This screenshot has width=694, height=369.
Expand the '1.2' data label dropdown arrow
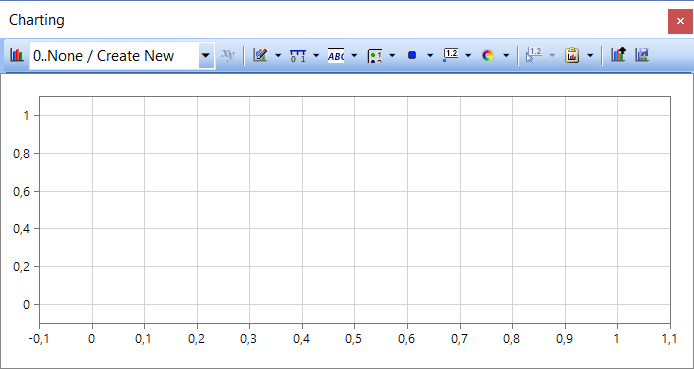coord(468,55)
